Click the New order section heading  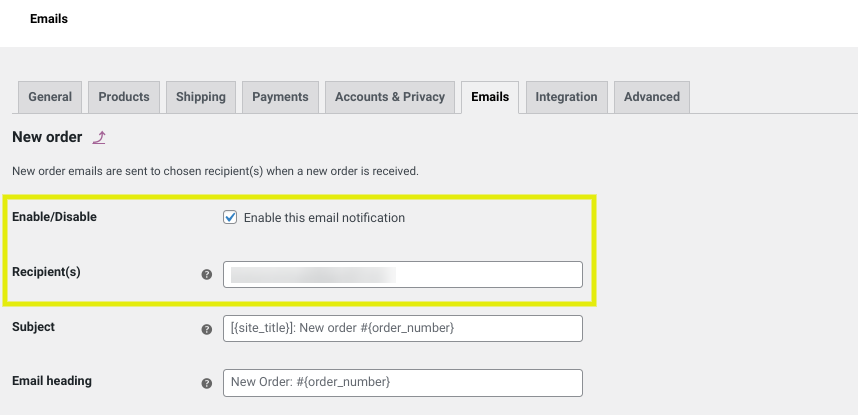tap(47, 137)
